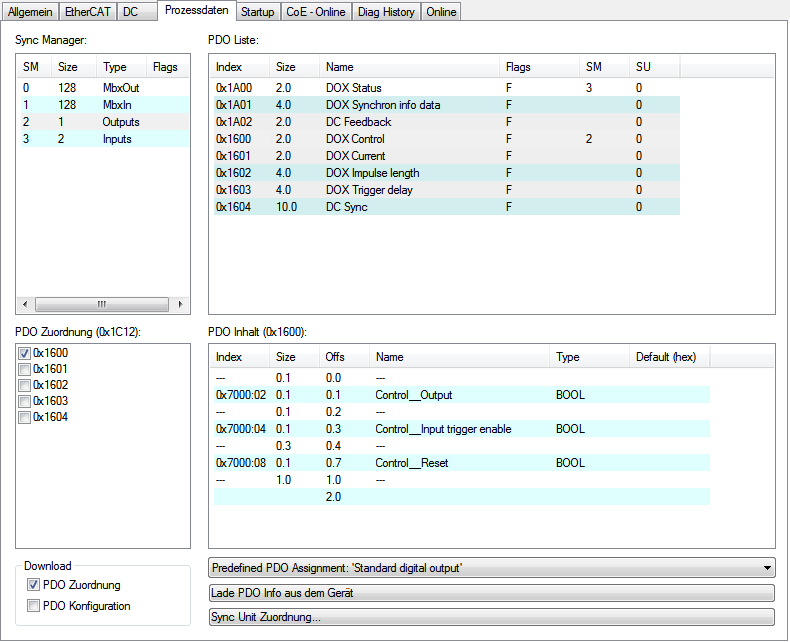The height and width of the screenshot is (642, 790).
Task: Click PDO Liste Name column header
Action: click(409, 67)
